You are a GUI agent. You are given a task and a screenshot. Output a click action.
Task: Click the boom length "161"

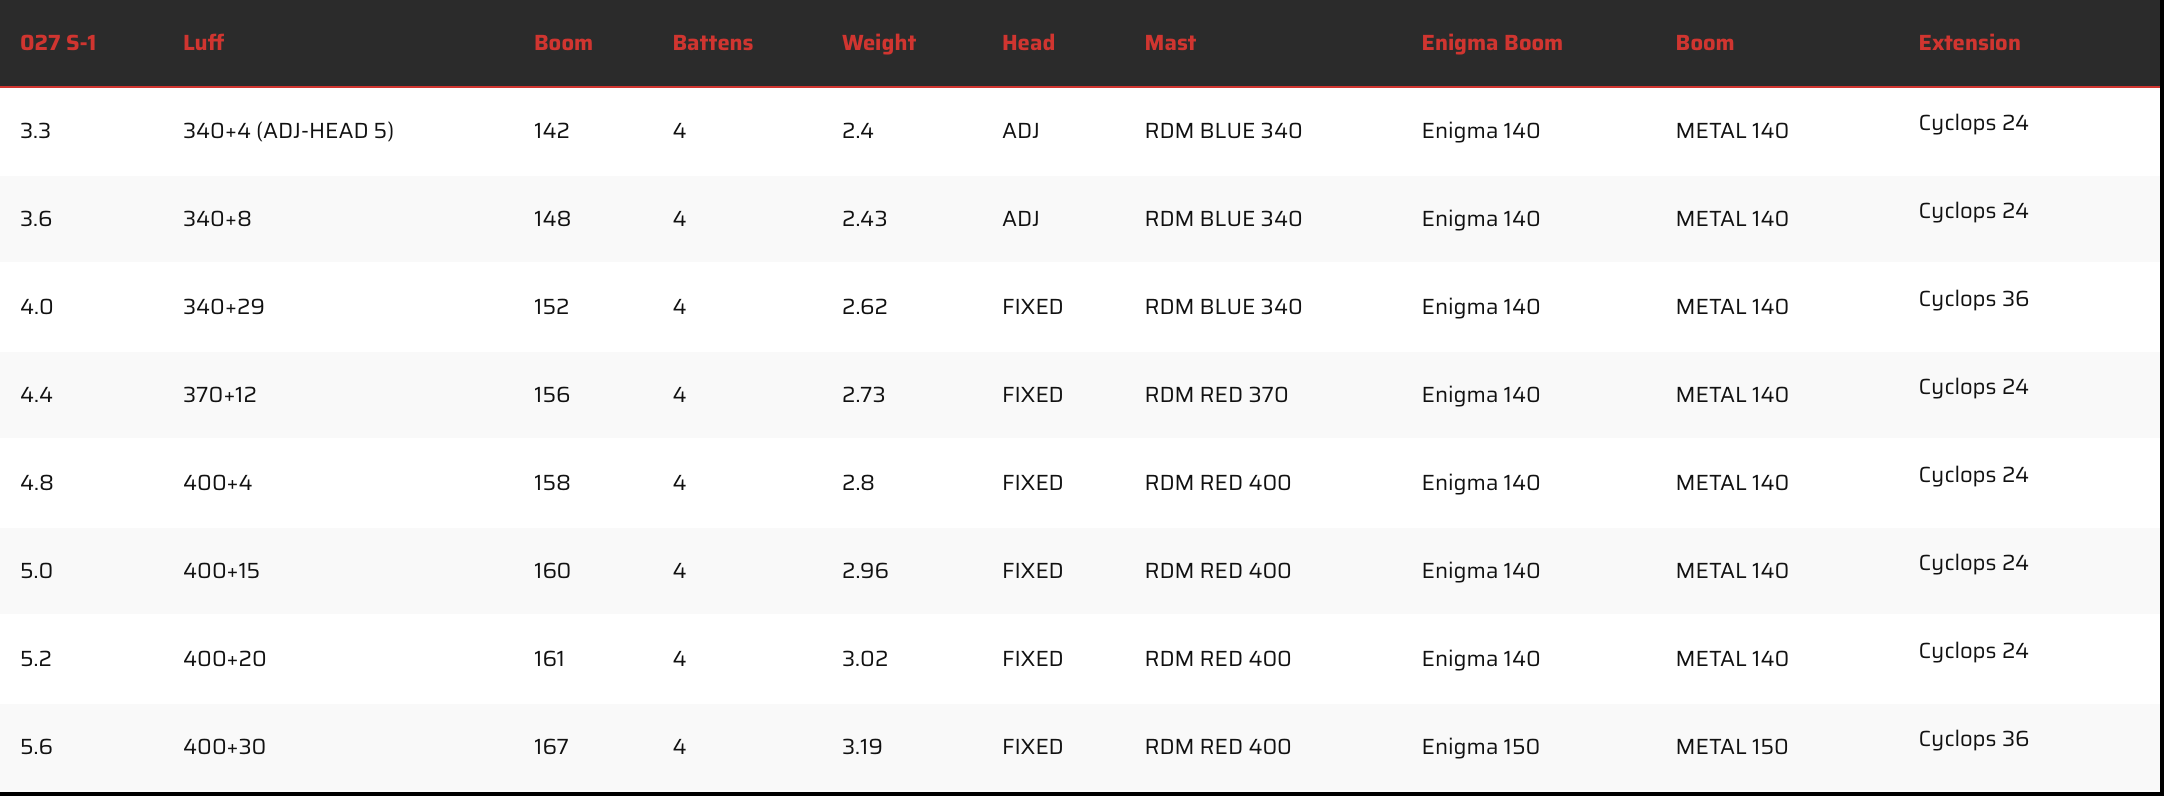click(550, 659)
